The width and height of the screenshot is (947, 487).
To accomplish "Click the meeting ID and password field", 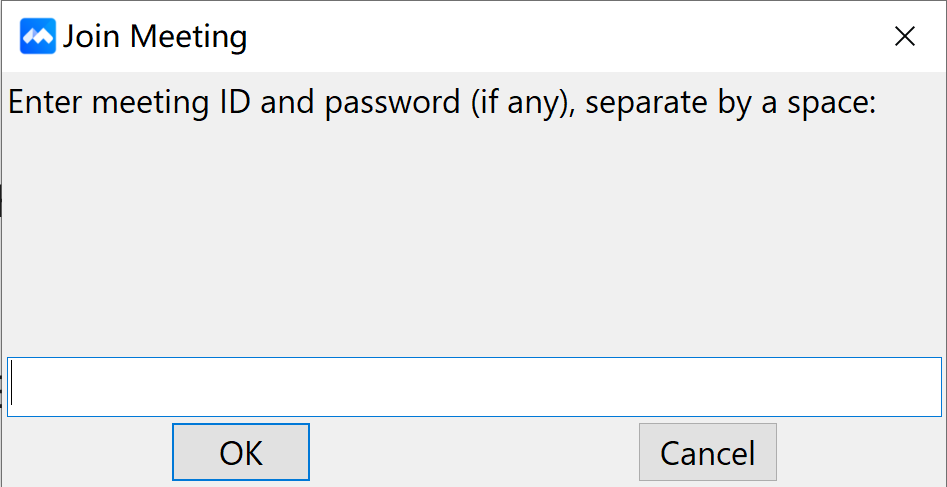I will point(474,386).
